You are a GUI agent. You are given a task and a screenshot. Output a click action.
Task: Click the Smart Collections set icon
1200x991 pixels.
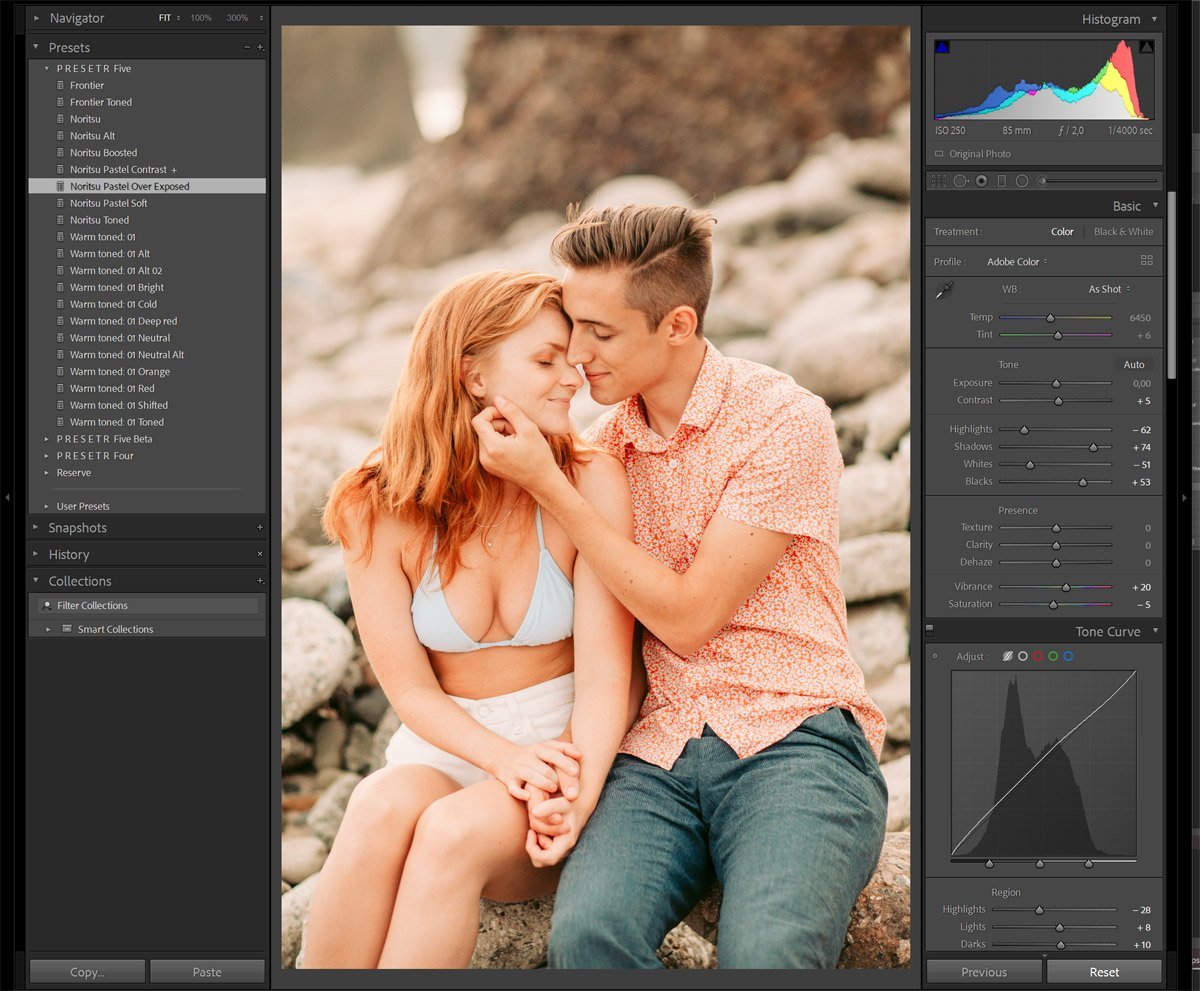(x=67, y=629)
